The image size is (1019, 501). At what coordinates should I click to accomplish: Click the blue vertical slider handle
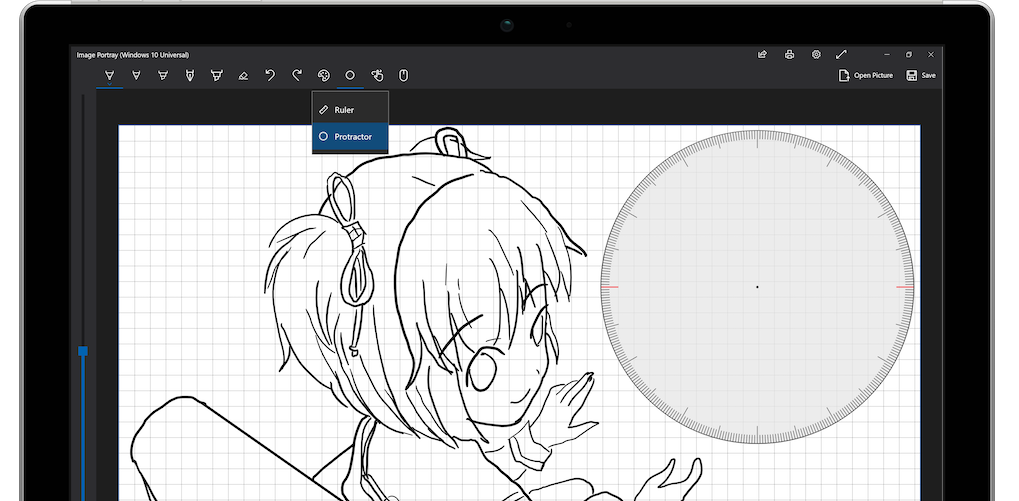click(x=83, y=351)
